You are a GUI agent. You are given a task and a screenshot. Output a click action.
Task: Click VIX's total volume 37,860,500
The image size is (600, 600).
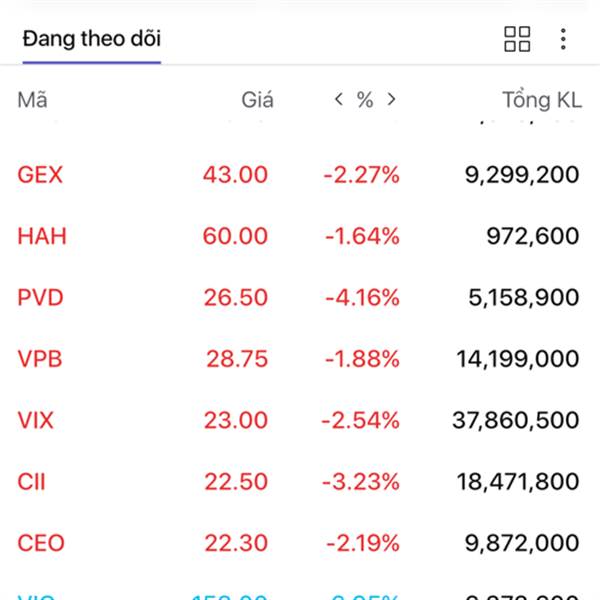[x=515, y=420]
